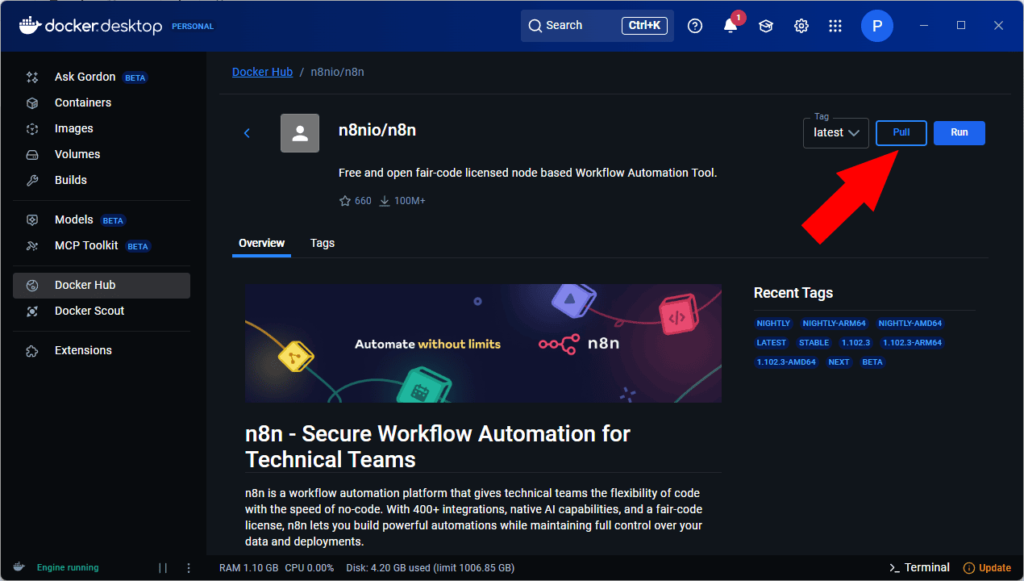
Task: Open Models in the sidebar
Action: pyautogui.click(x=101, y=220)
